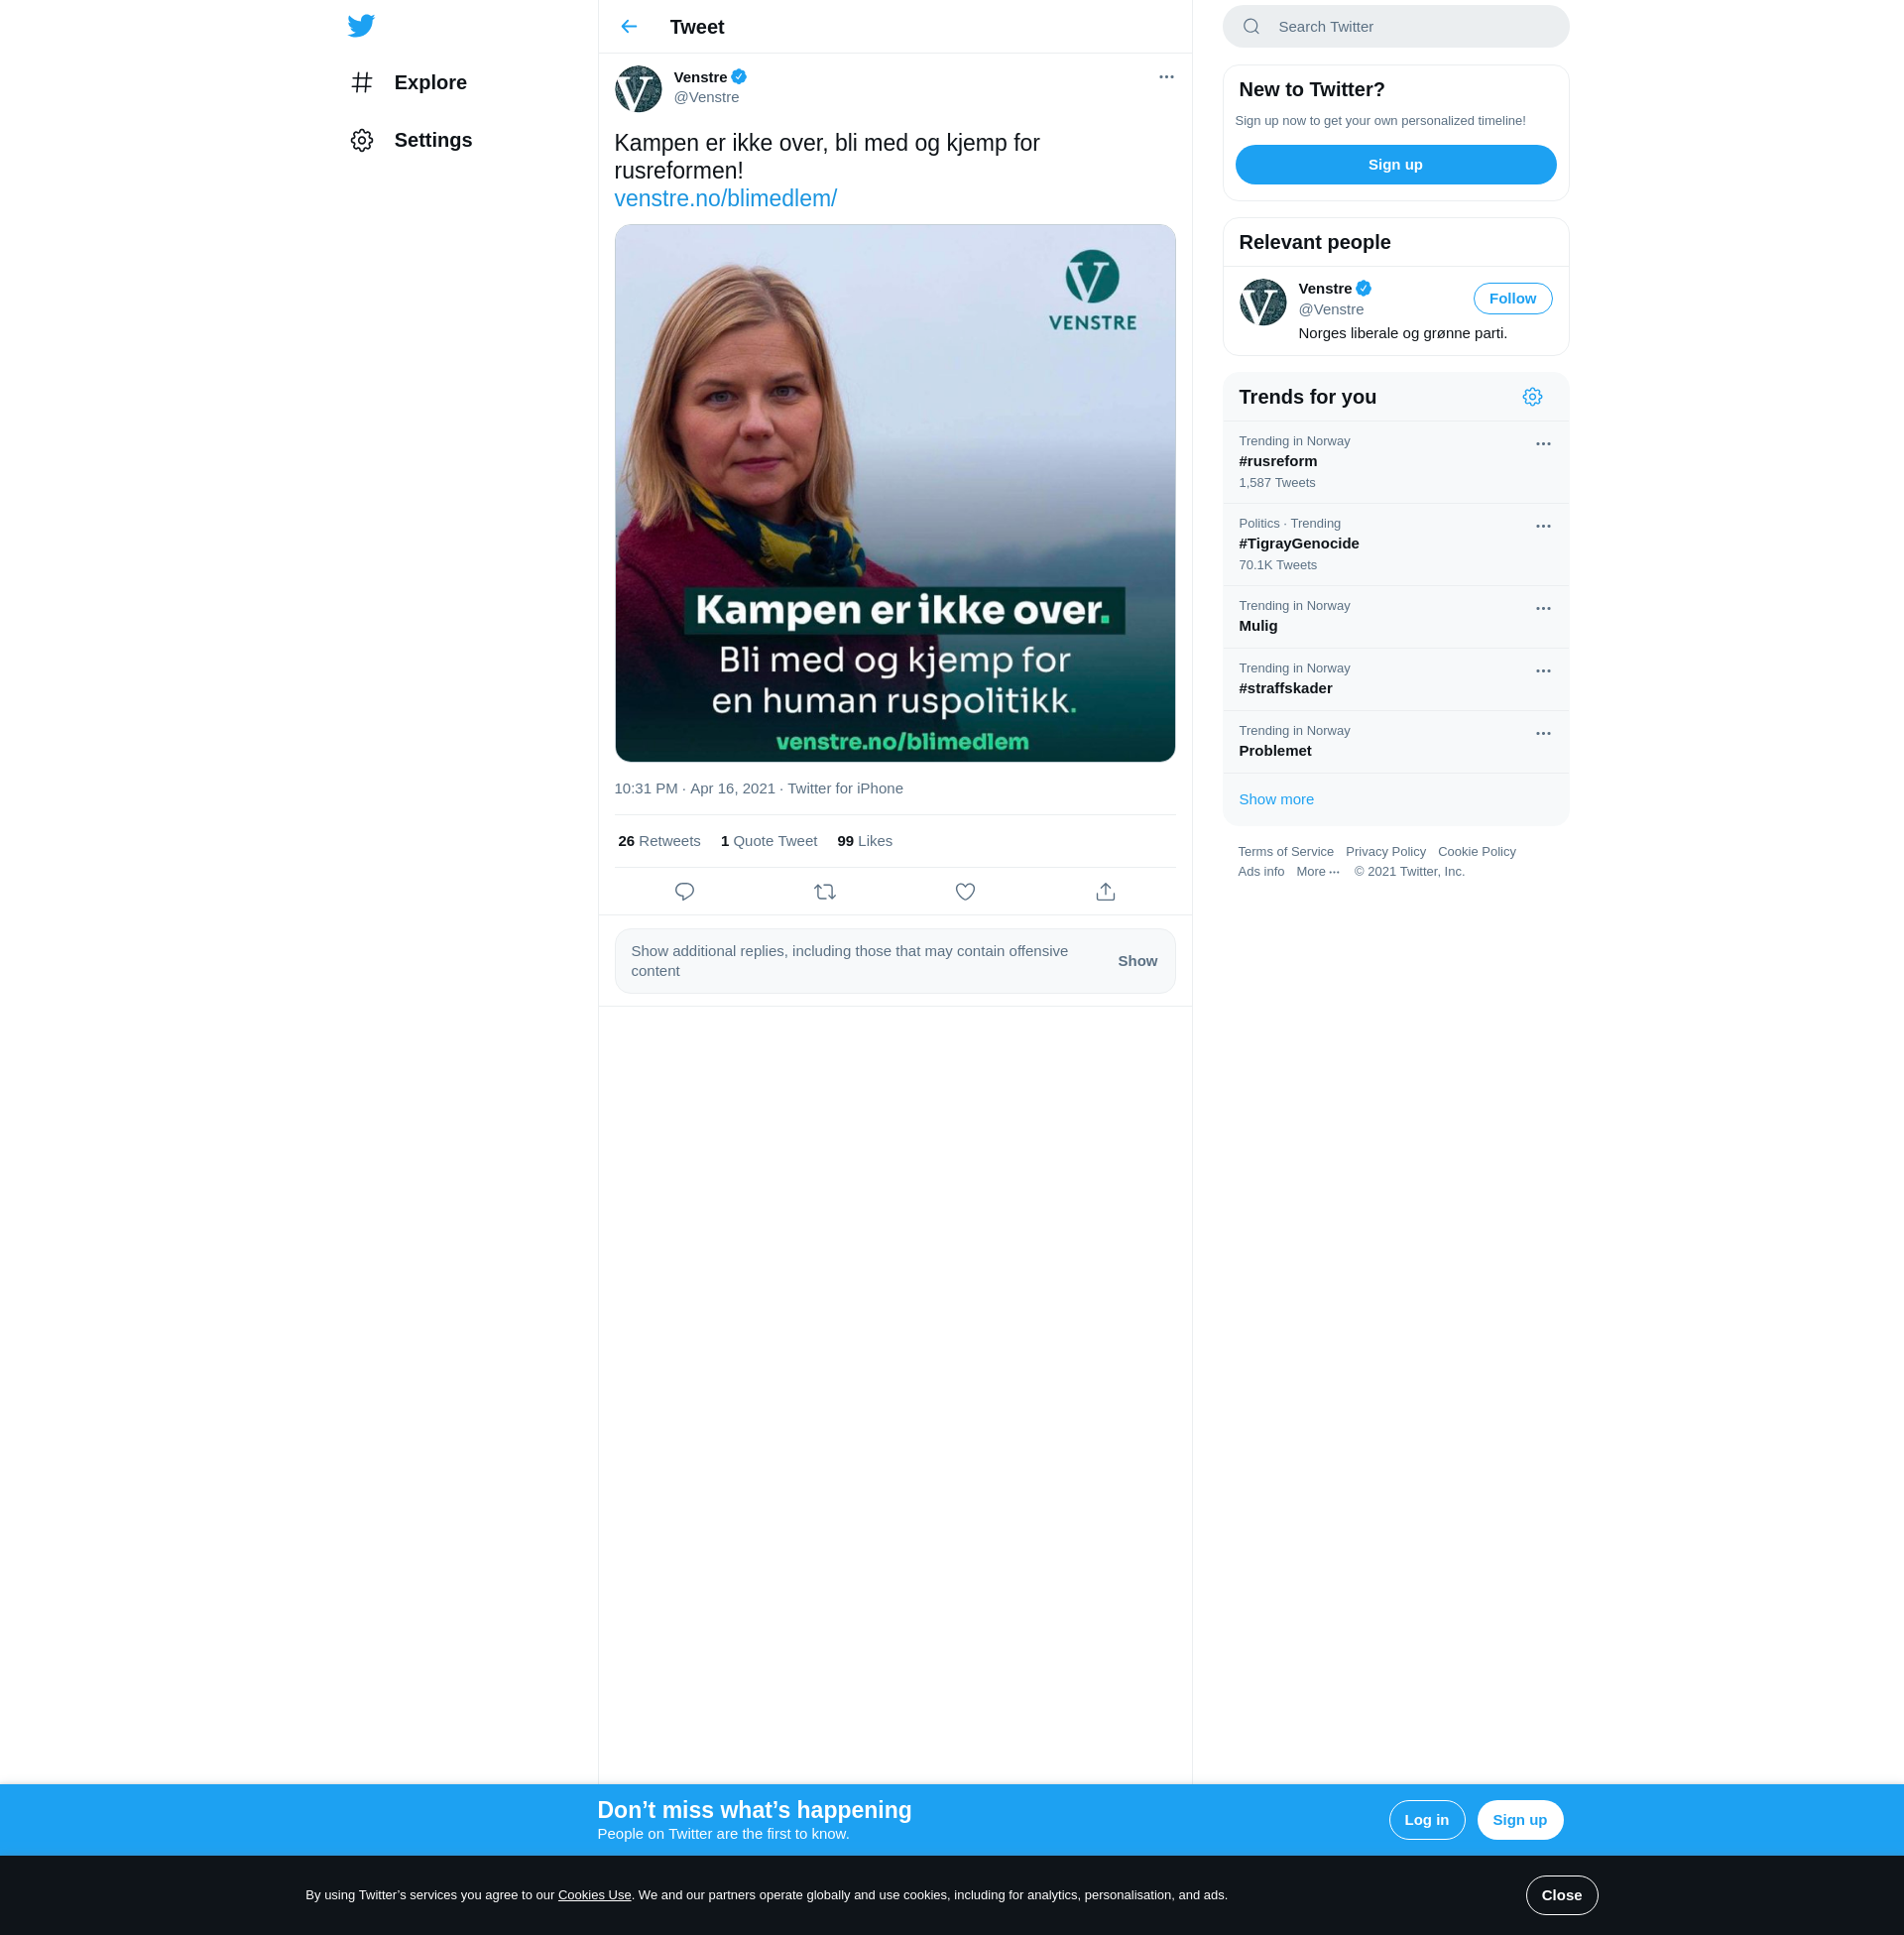
Task: Click the search magnifier icon
Action: [1251, 26]
